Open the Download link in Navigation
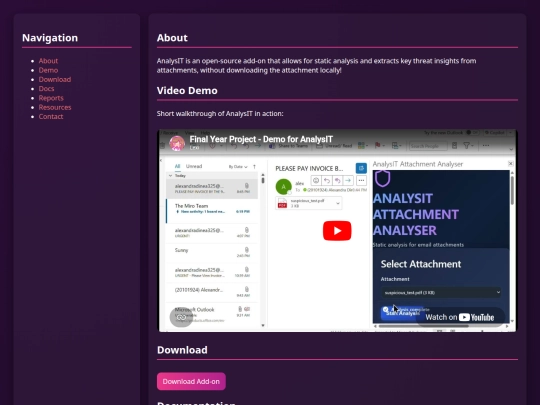 pyautogui.click(x=55, y=80)
